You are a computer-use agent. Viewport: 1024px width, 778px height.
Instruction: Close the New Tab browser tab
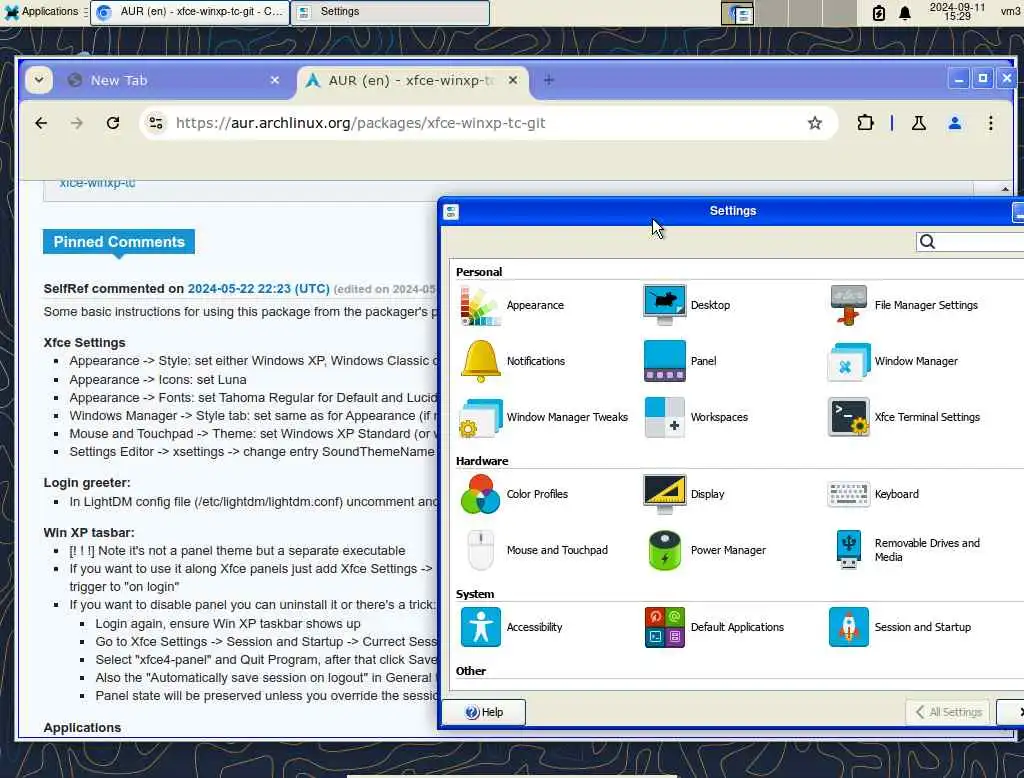275,80
